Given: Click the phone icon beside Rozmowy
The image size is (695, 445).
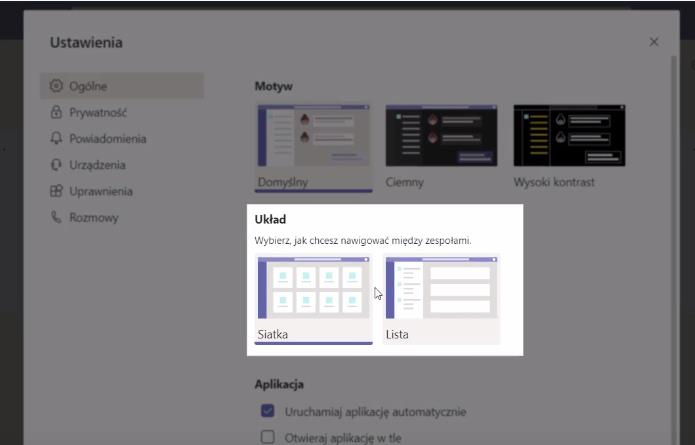Looking at the screenshot, I should [56, 217].
